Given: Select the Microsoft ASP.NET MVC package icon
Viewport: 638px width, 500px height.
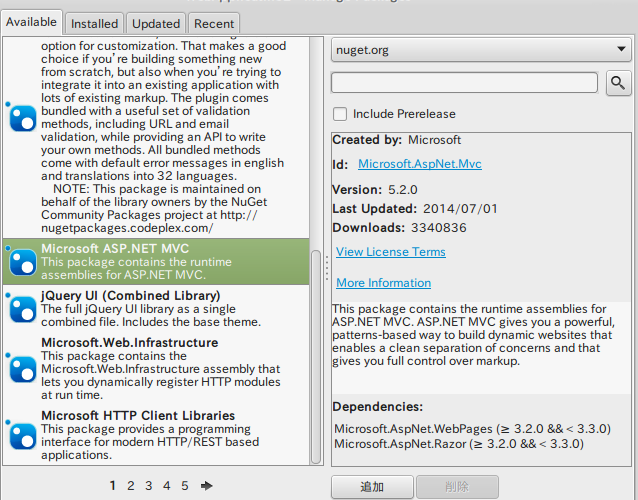Looking at the screenshot, I should pos(23,262).
